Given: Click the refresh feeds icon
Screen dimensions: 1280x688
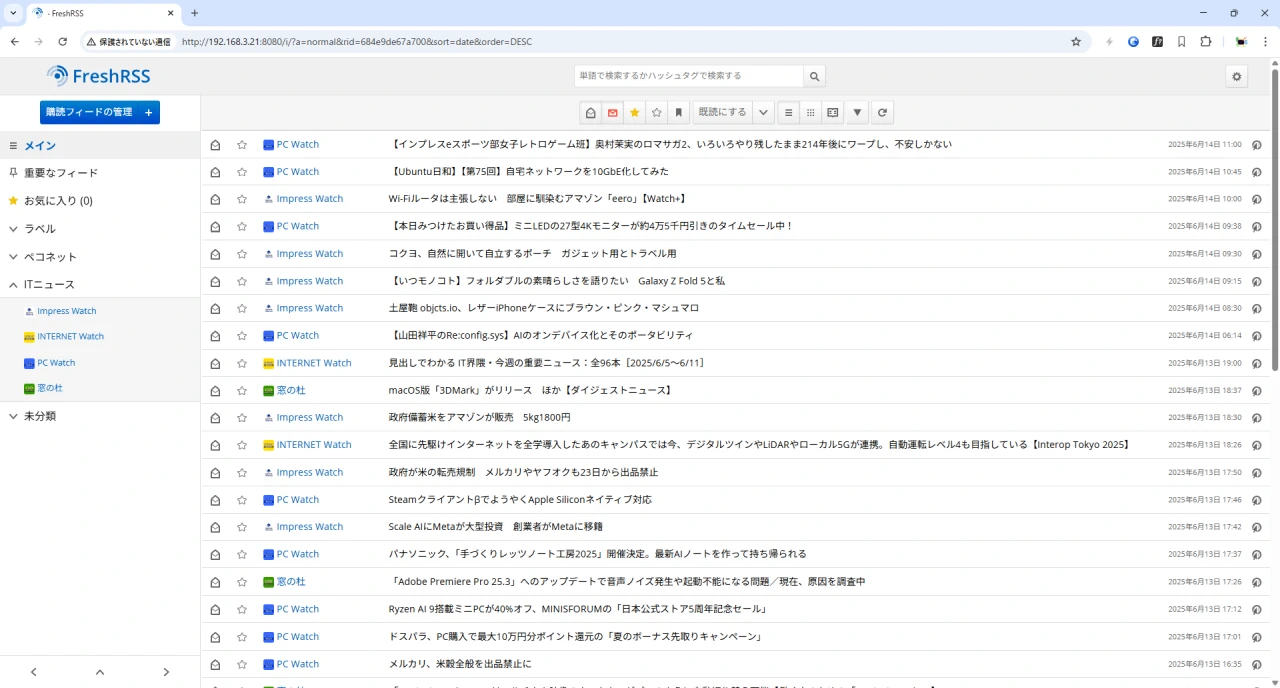Looking at the screenshot, I should (882, 113).
